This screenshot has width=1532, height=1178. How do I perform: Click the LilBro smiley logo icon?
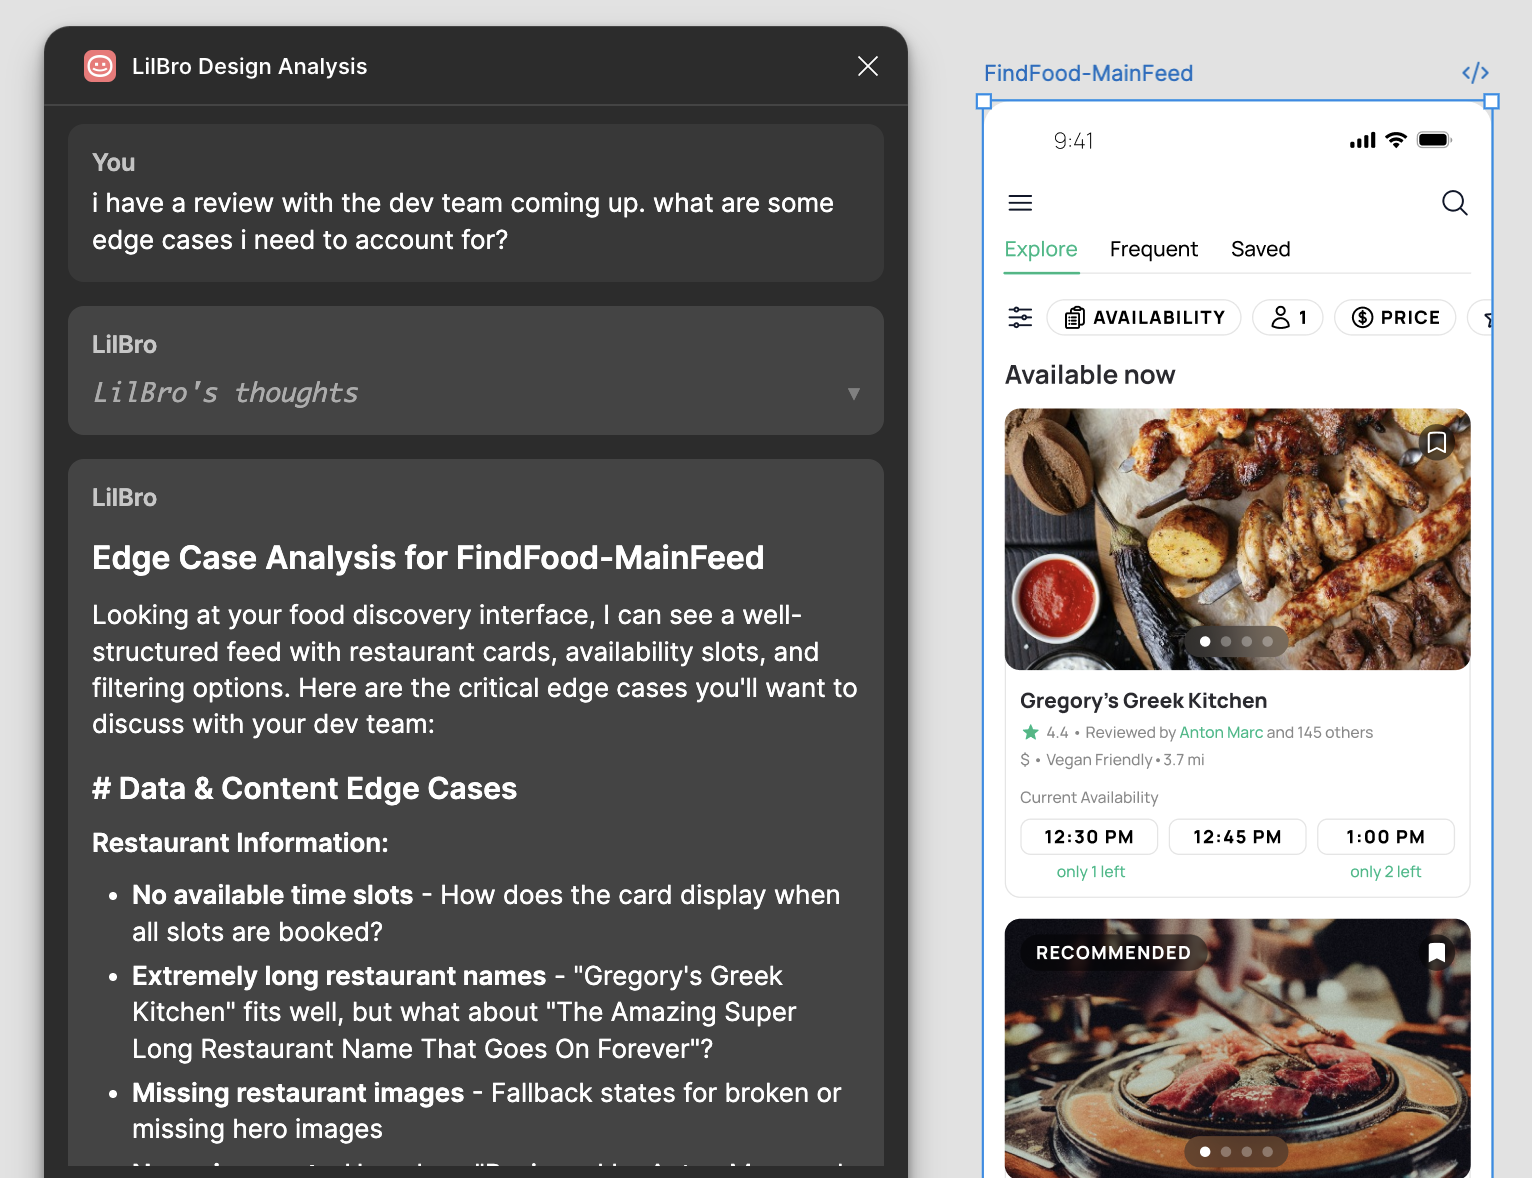point(100,66)
